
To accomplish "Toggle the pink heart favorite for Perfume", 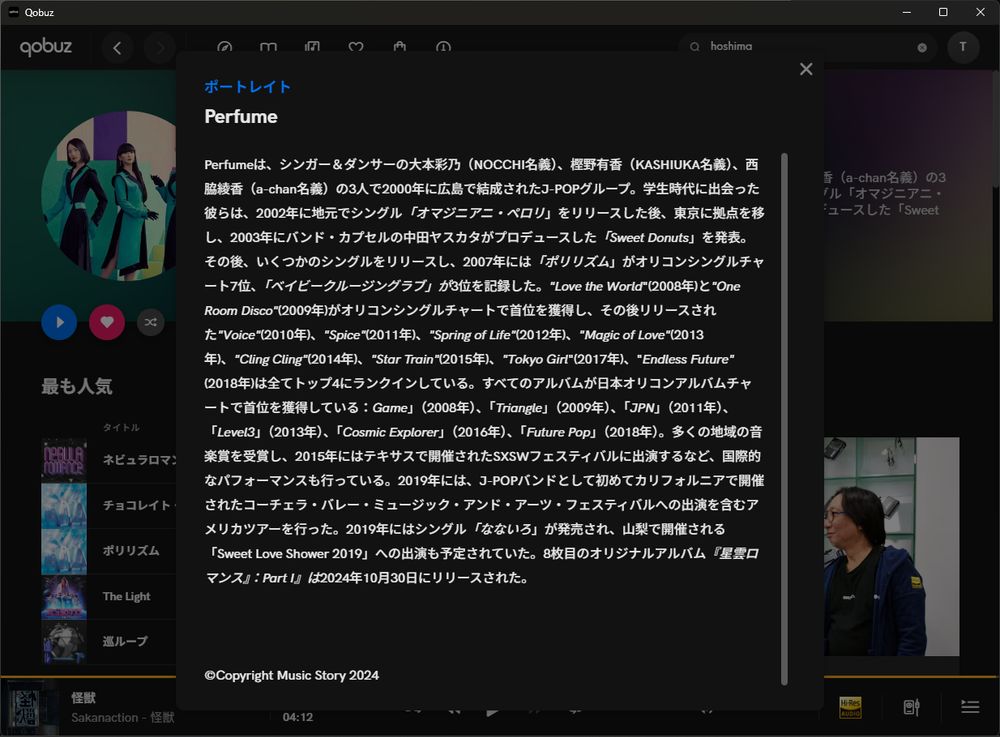I will coord(107,322).
